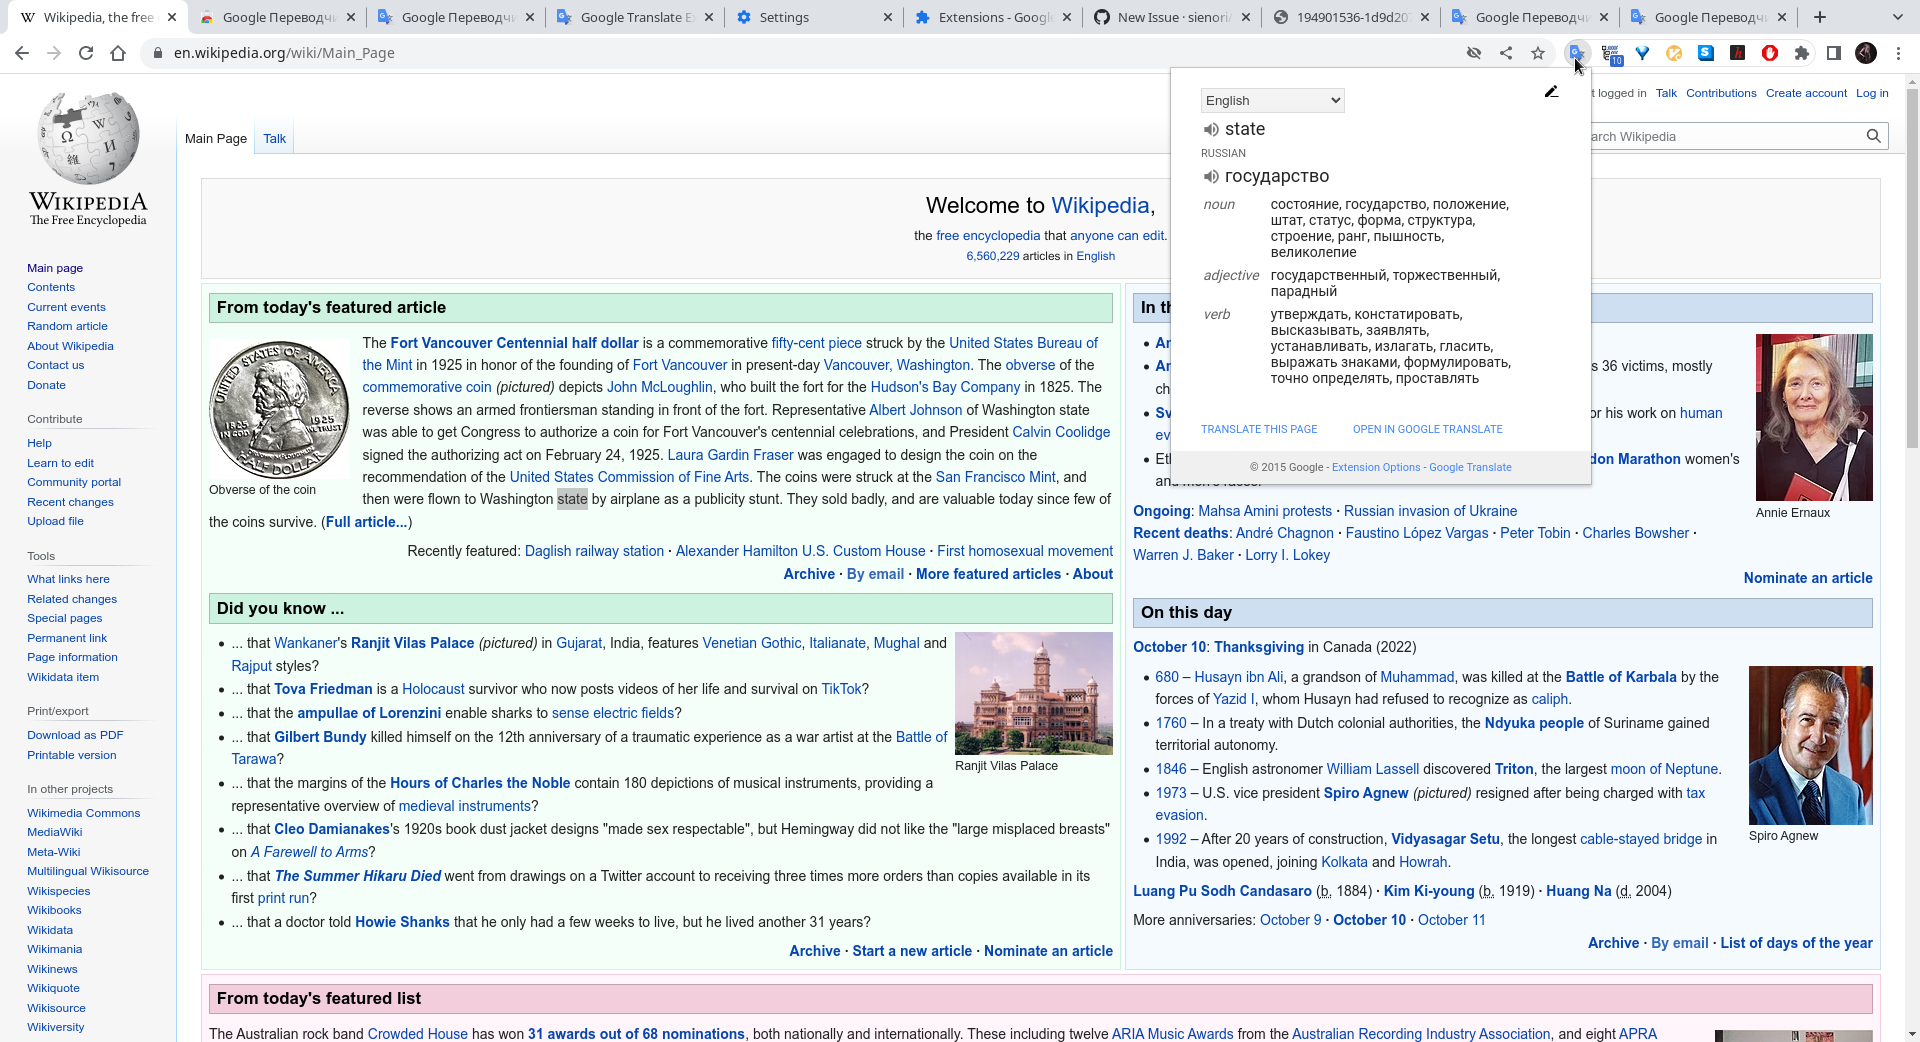Open the Mahsa Amini protests link
This screenshot has width=1920, height=1042.
[1265, 511]
